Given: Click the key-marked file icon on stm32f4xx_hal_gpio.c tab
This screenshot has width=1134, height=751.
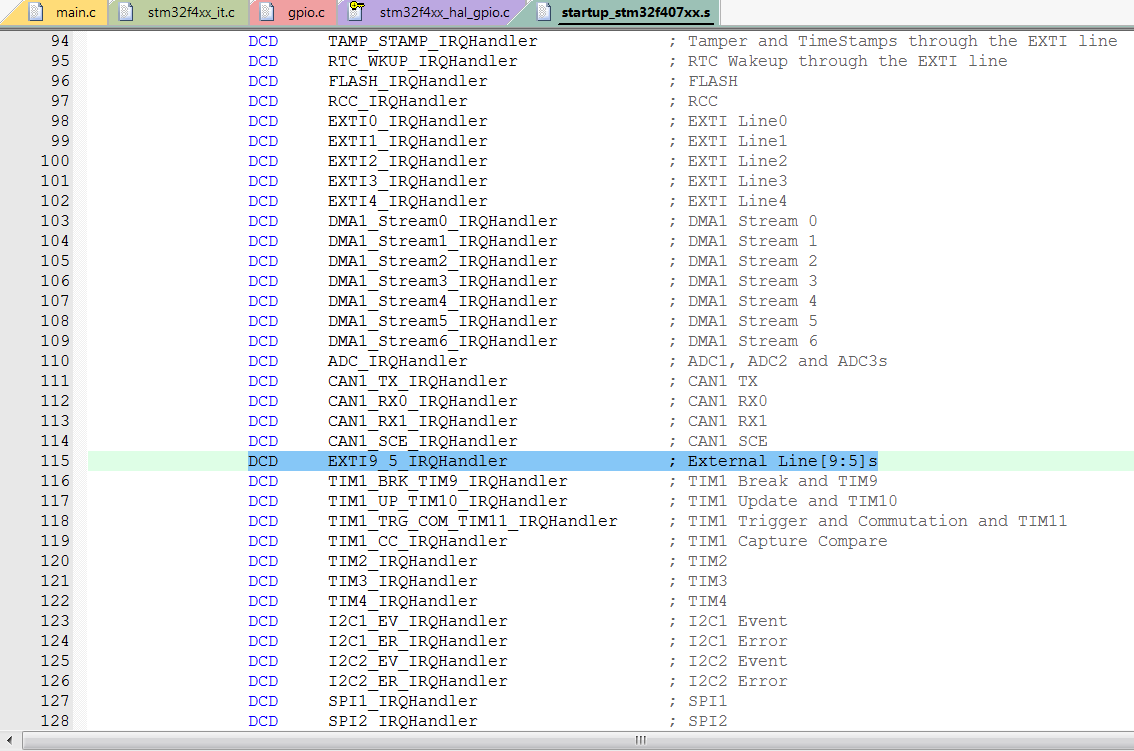Looking at the screenshot, I should tap(357, 11).
